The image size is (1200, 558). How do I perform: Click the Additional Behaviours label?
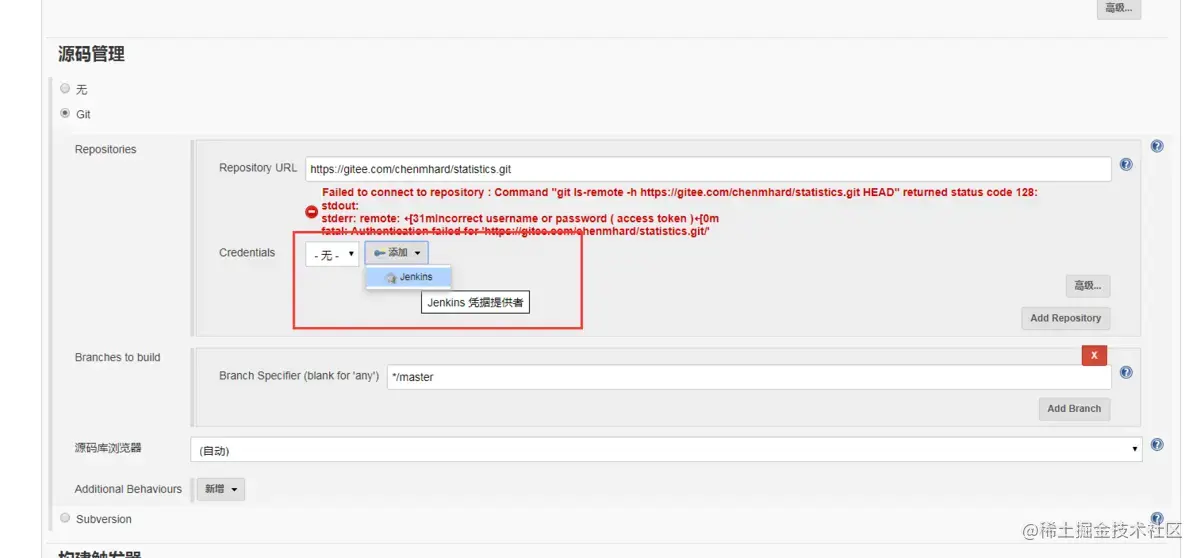128,489
